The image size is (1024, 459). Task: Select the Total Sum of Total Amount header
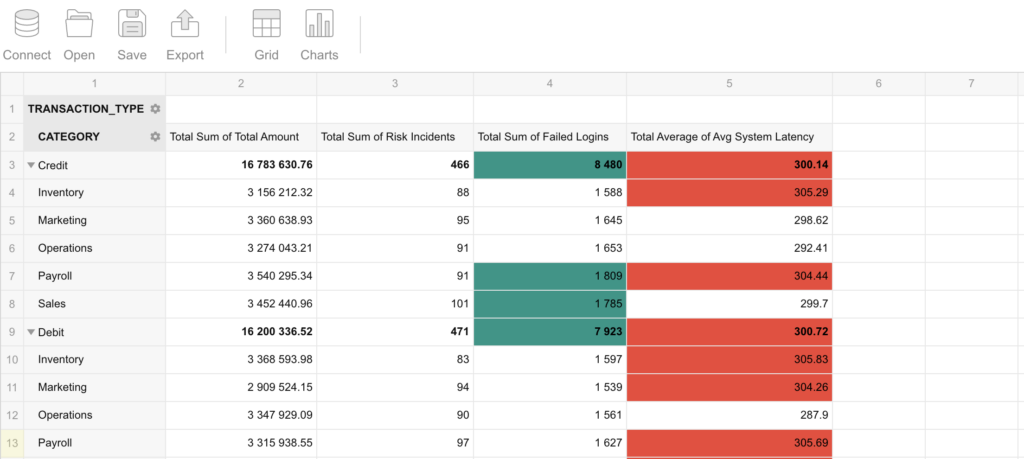tap(241, 137)
